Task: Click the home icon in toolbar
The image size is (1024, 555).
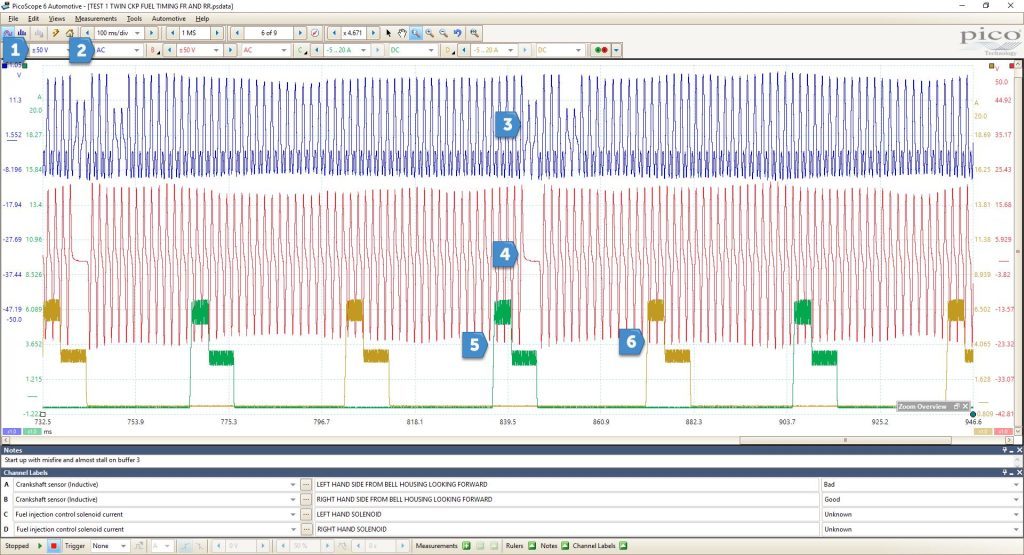Action: (x=69, y=33)
